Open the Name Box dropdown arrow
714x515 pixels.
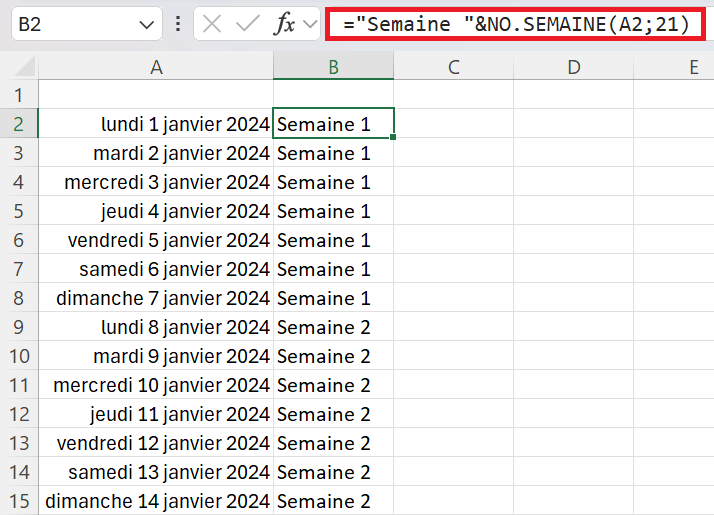click(146, 25)
